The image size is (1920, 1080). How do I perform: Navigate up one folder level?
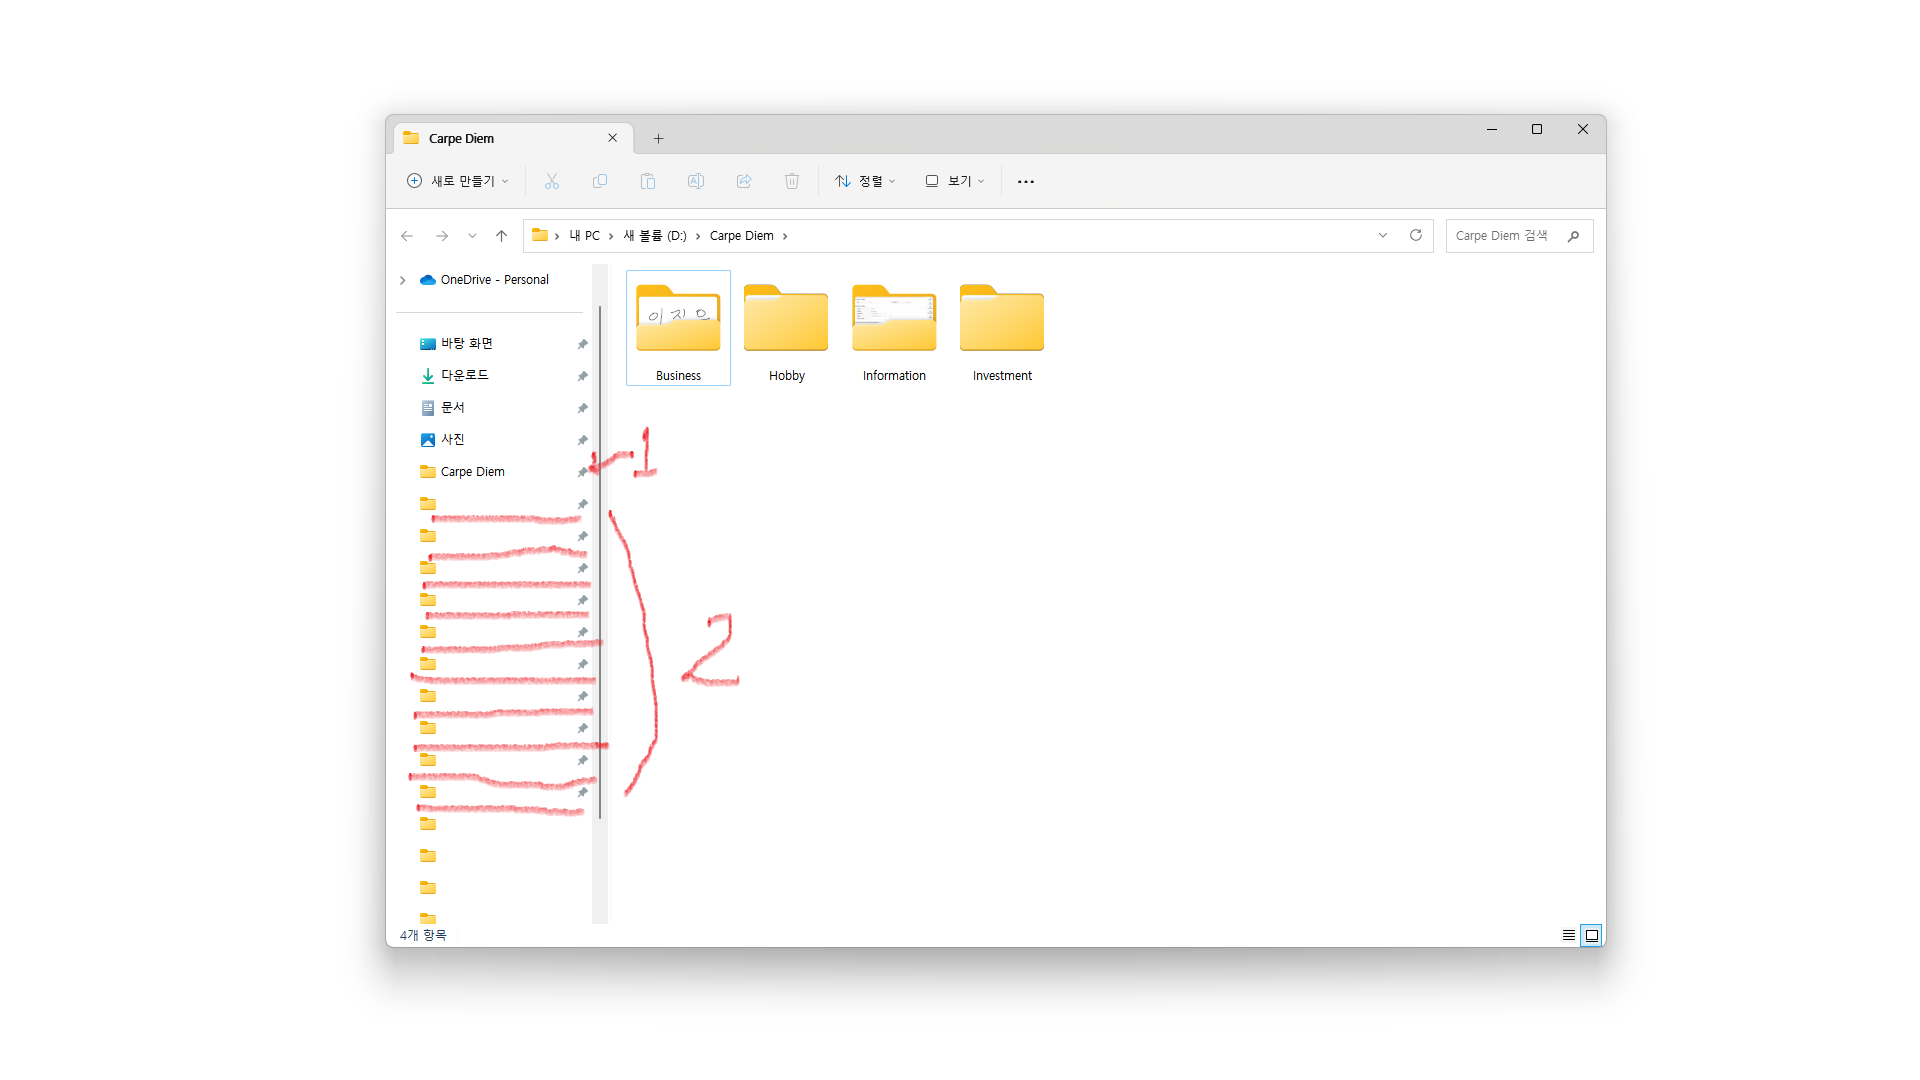[x=502, y=236]
